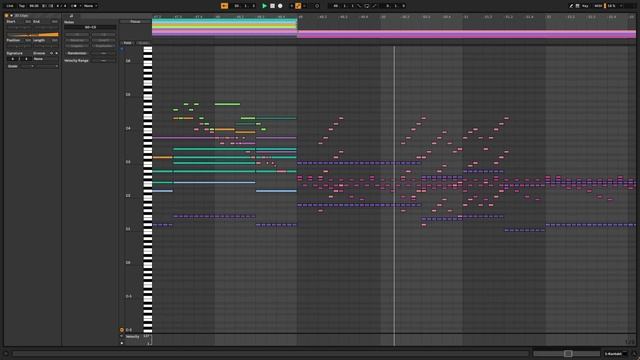Viewport: 640px width, 360px height.
Task: Select the Fold button
Action: tap(128, 43)
